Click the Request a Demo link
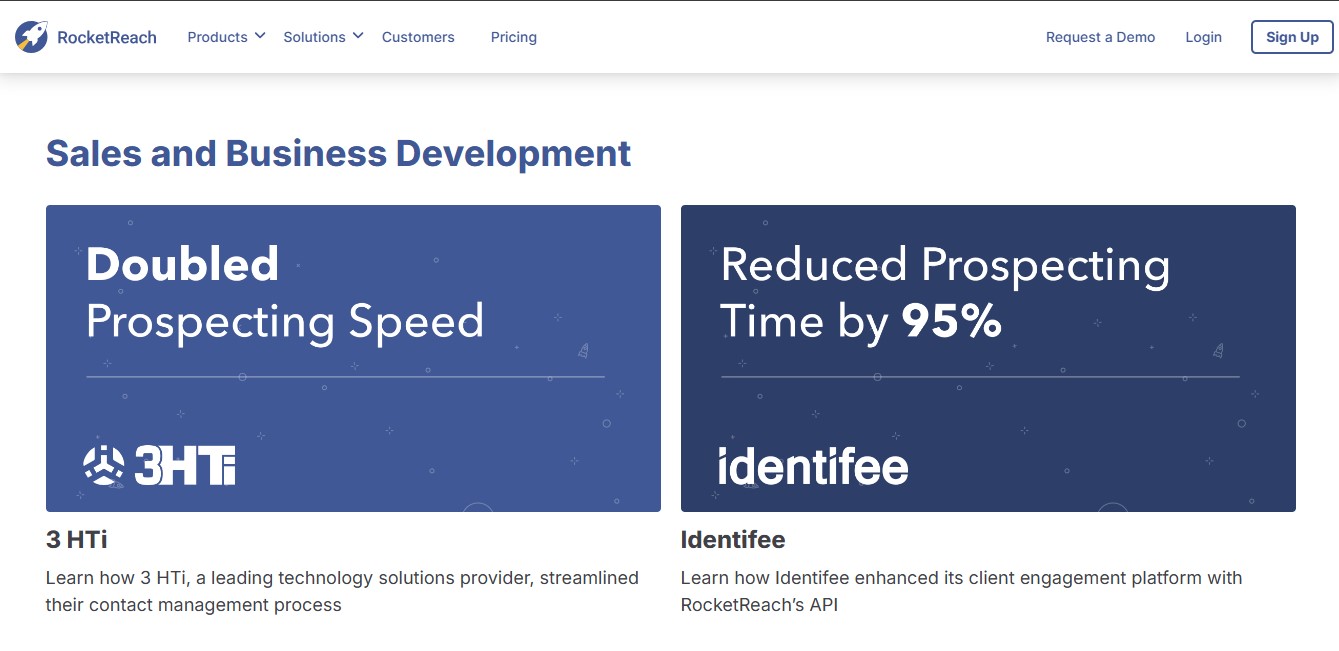The width and height of the screenshot is (1339, 651). (x=1100, y=37)
